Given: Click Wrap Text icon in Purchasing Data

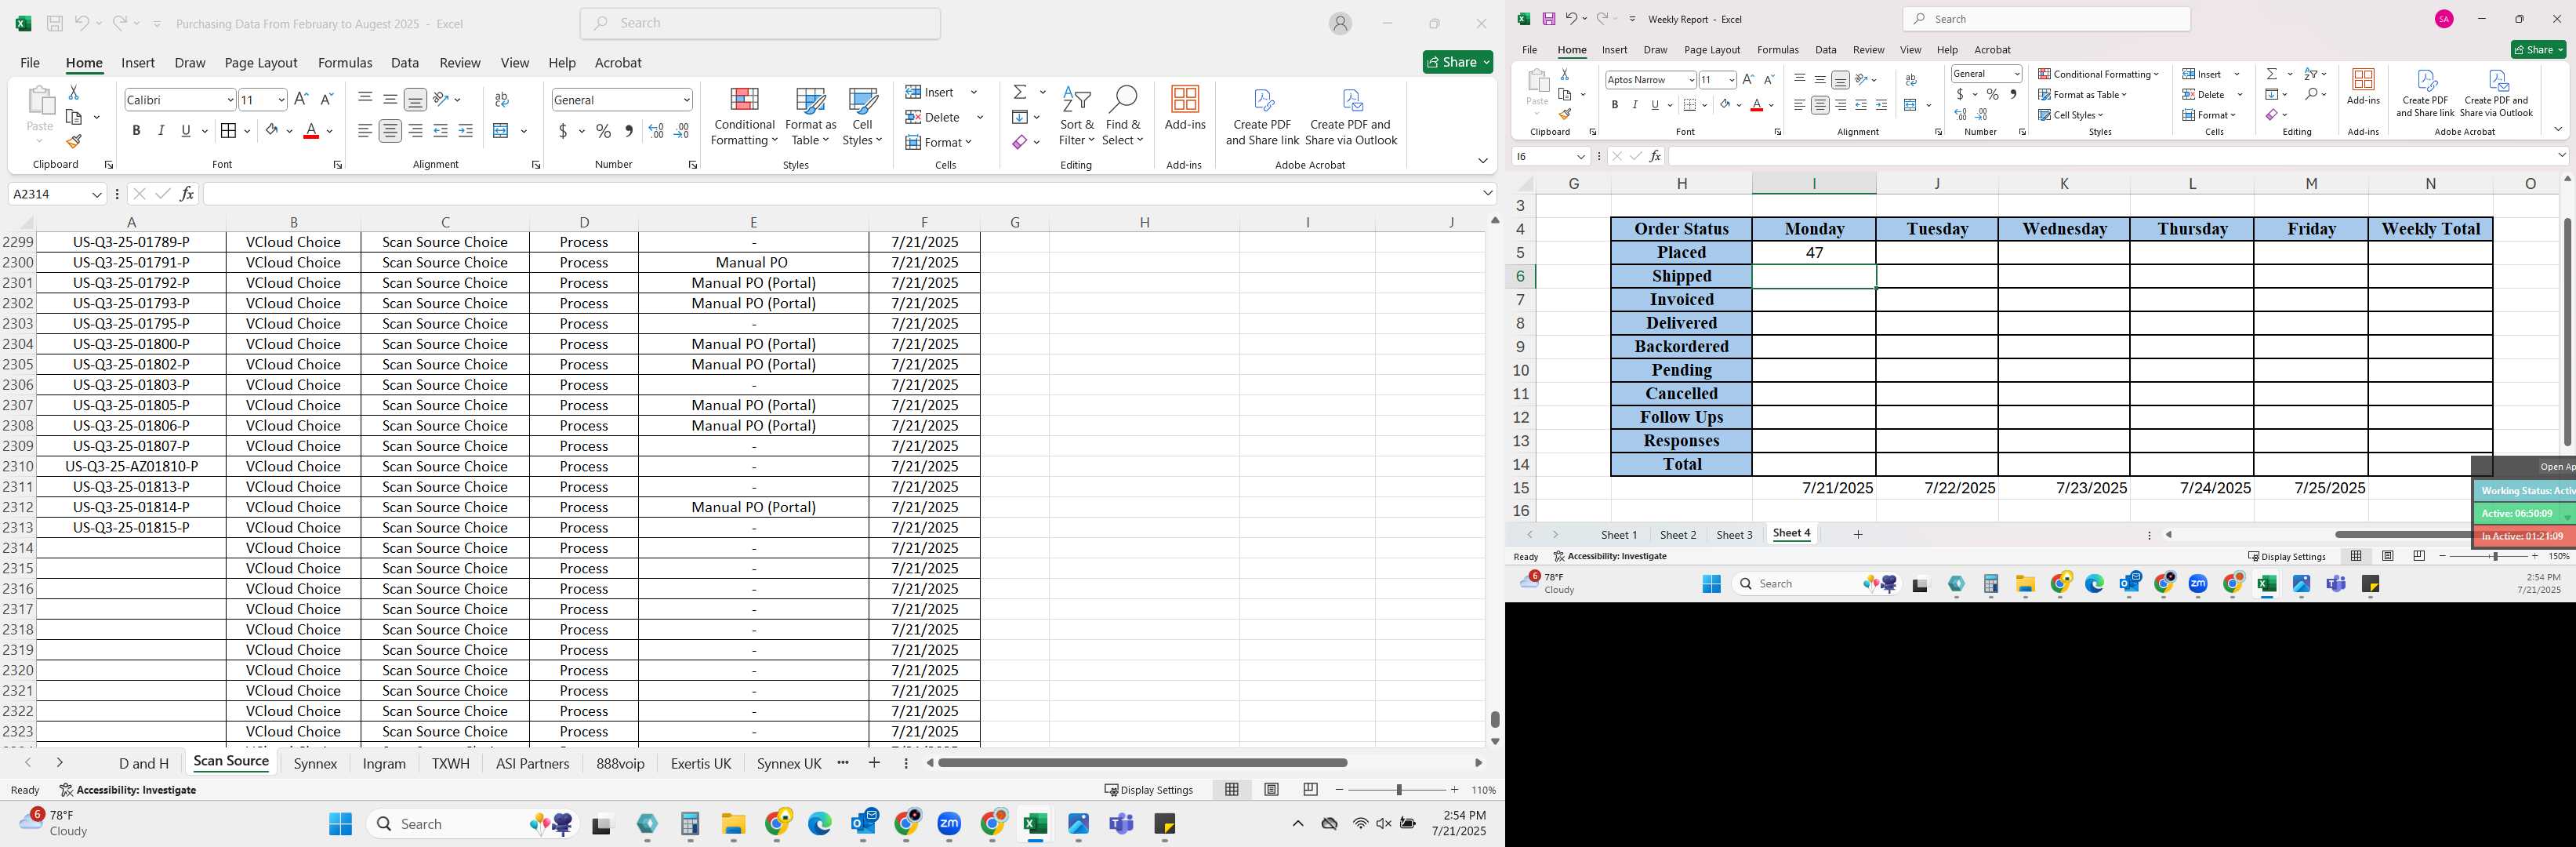Looking at the screenshot, I should [502, 99].
